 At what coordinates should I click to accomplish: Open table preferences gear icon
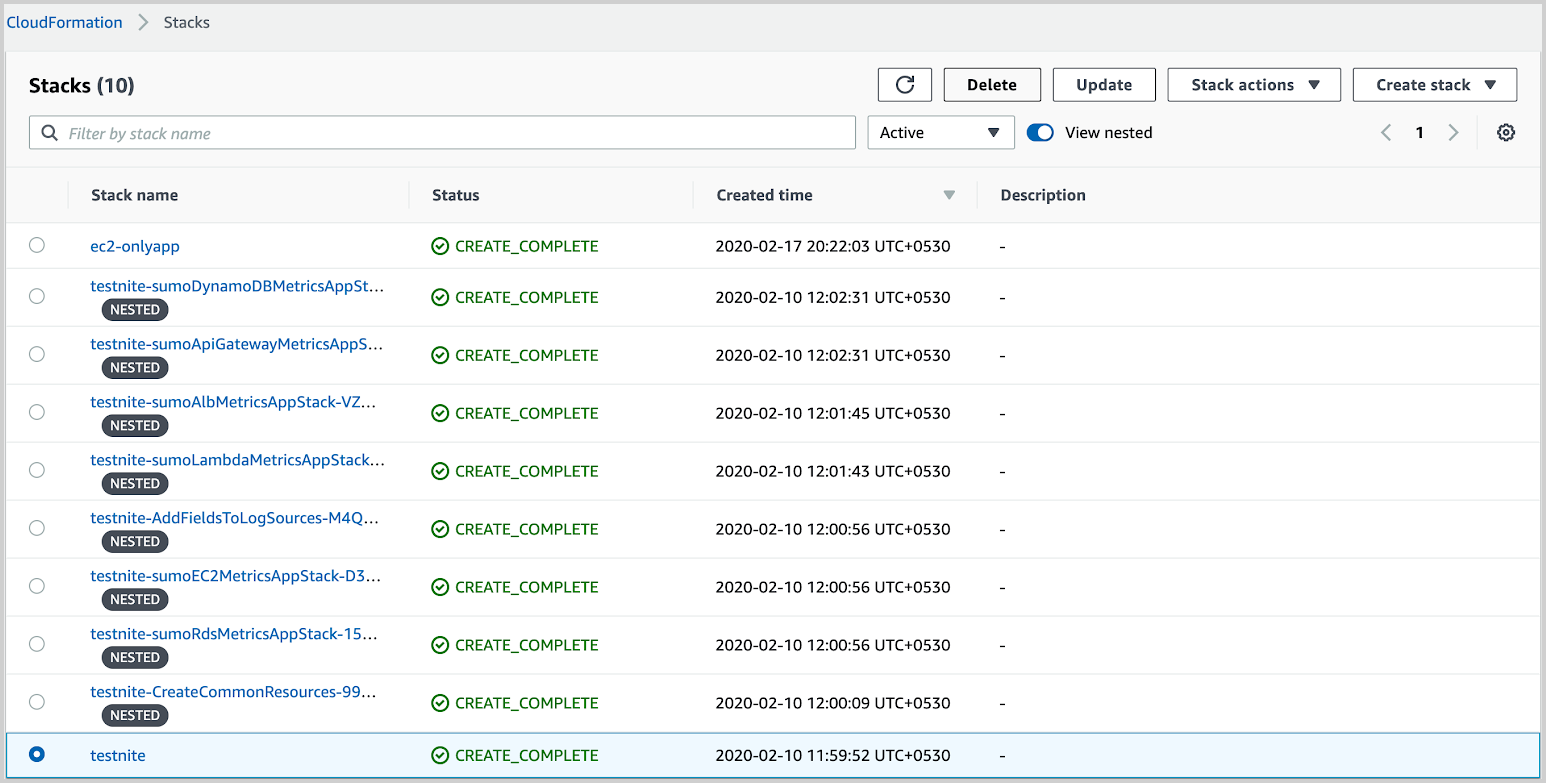[1505, 133]
